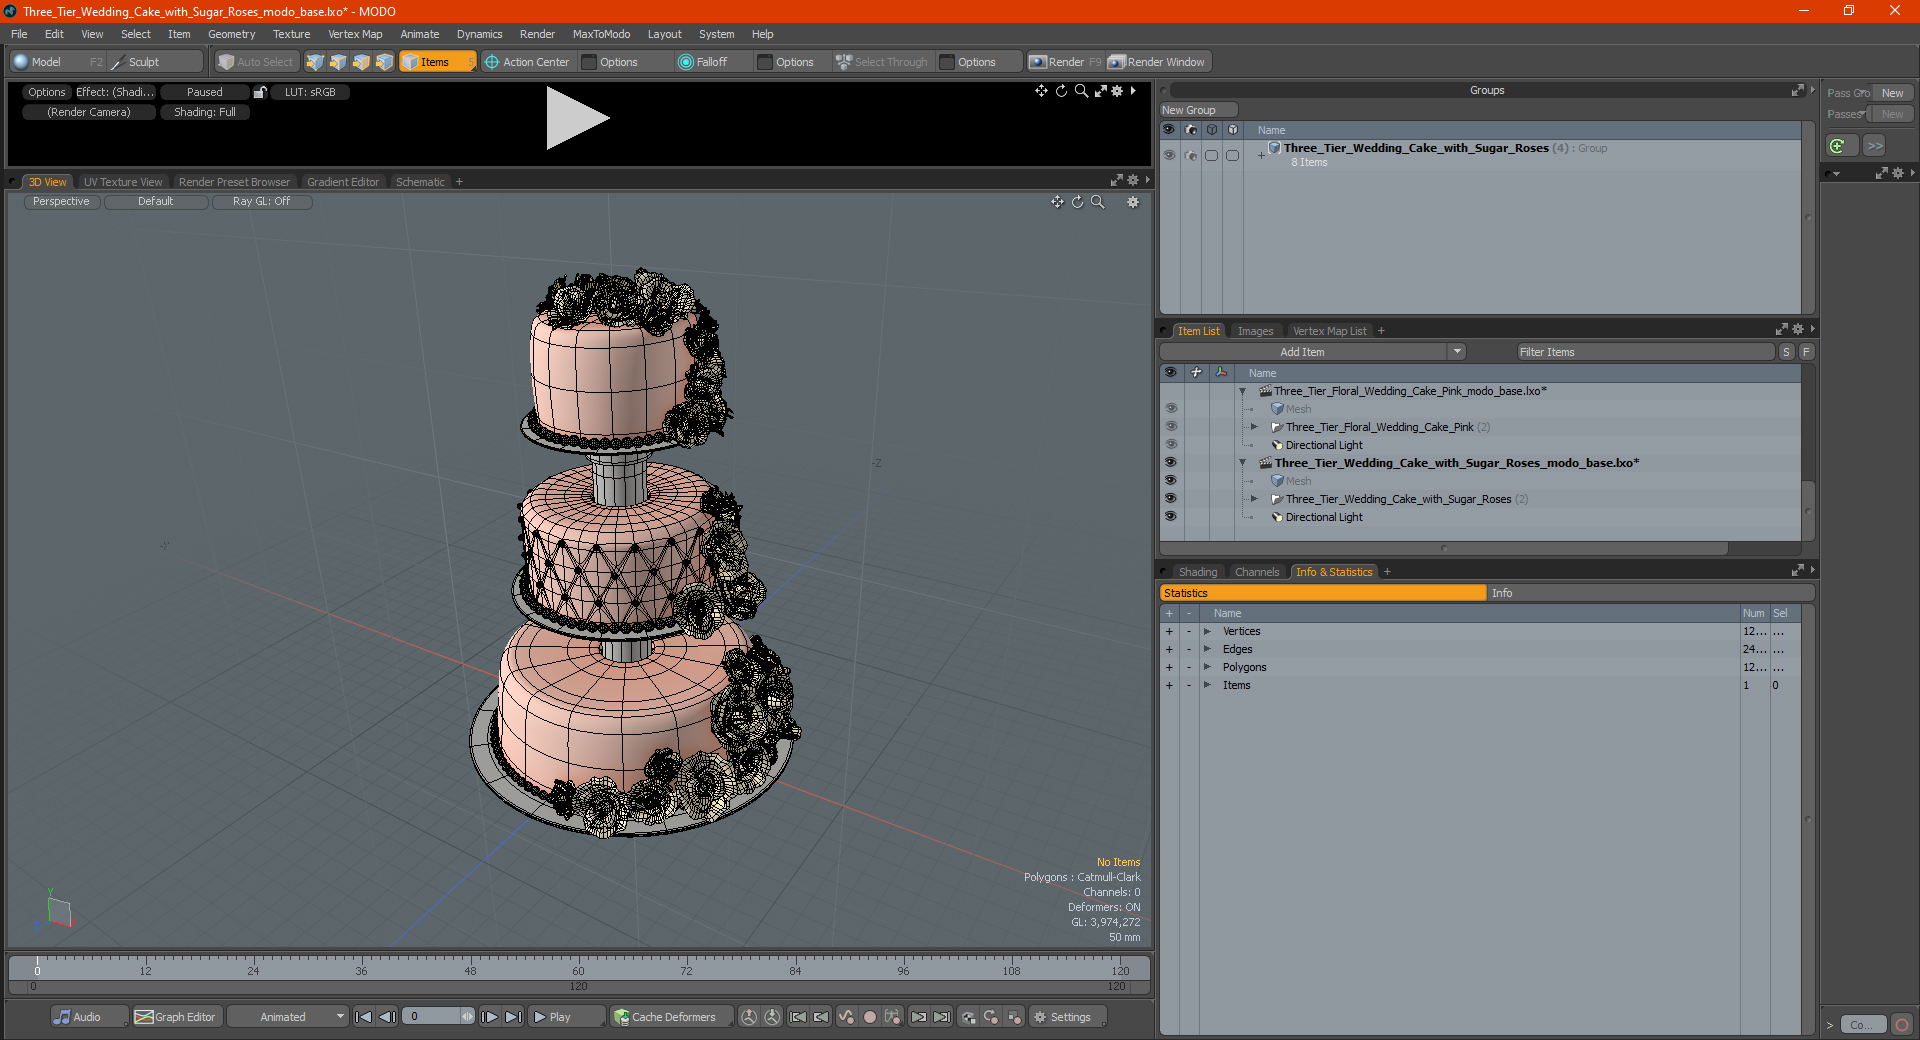Expand the Edges statistics row
Screen dimensions: 1920x1040
pyautogui.click(x=1207, y=650)
